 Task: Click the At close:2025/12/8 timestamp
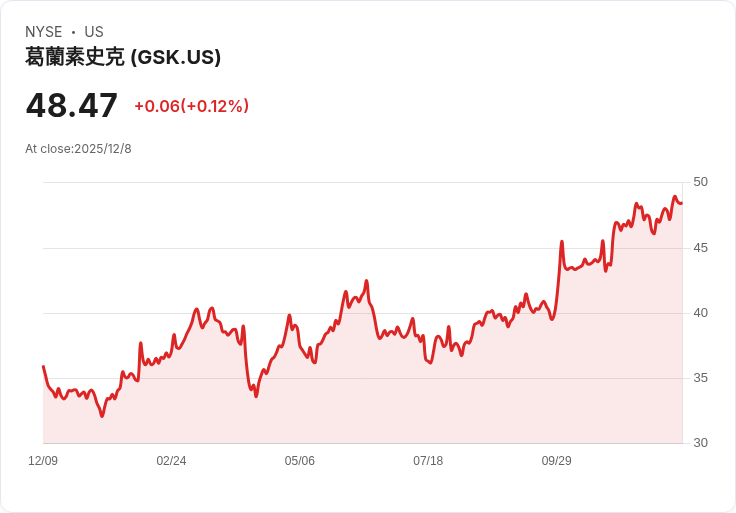tap(78, 149)
